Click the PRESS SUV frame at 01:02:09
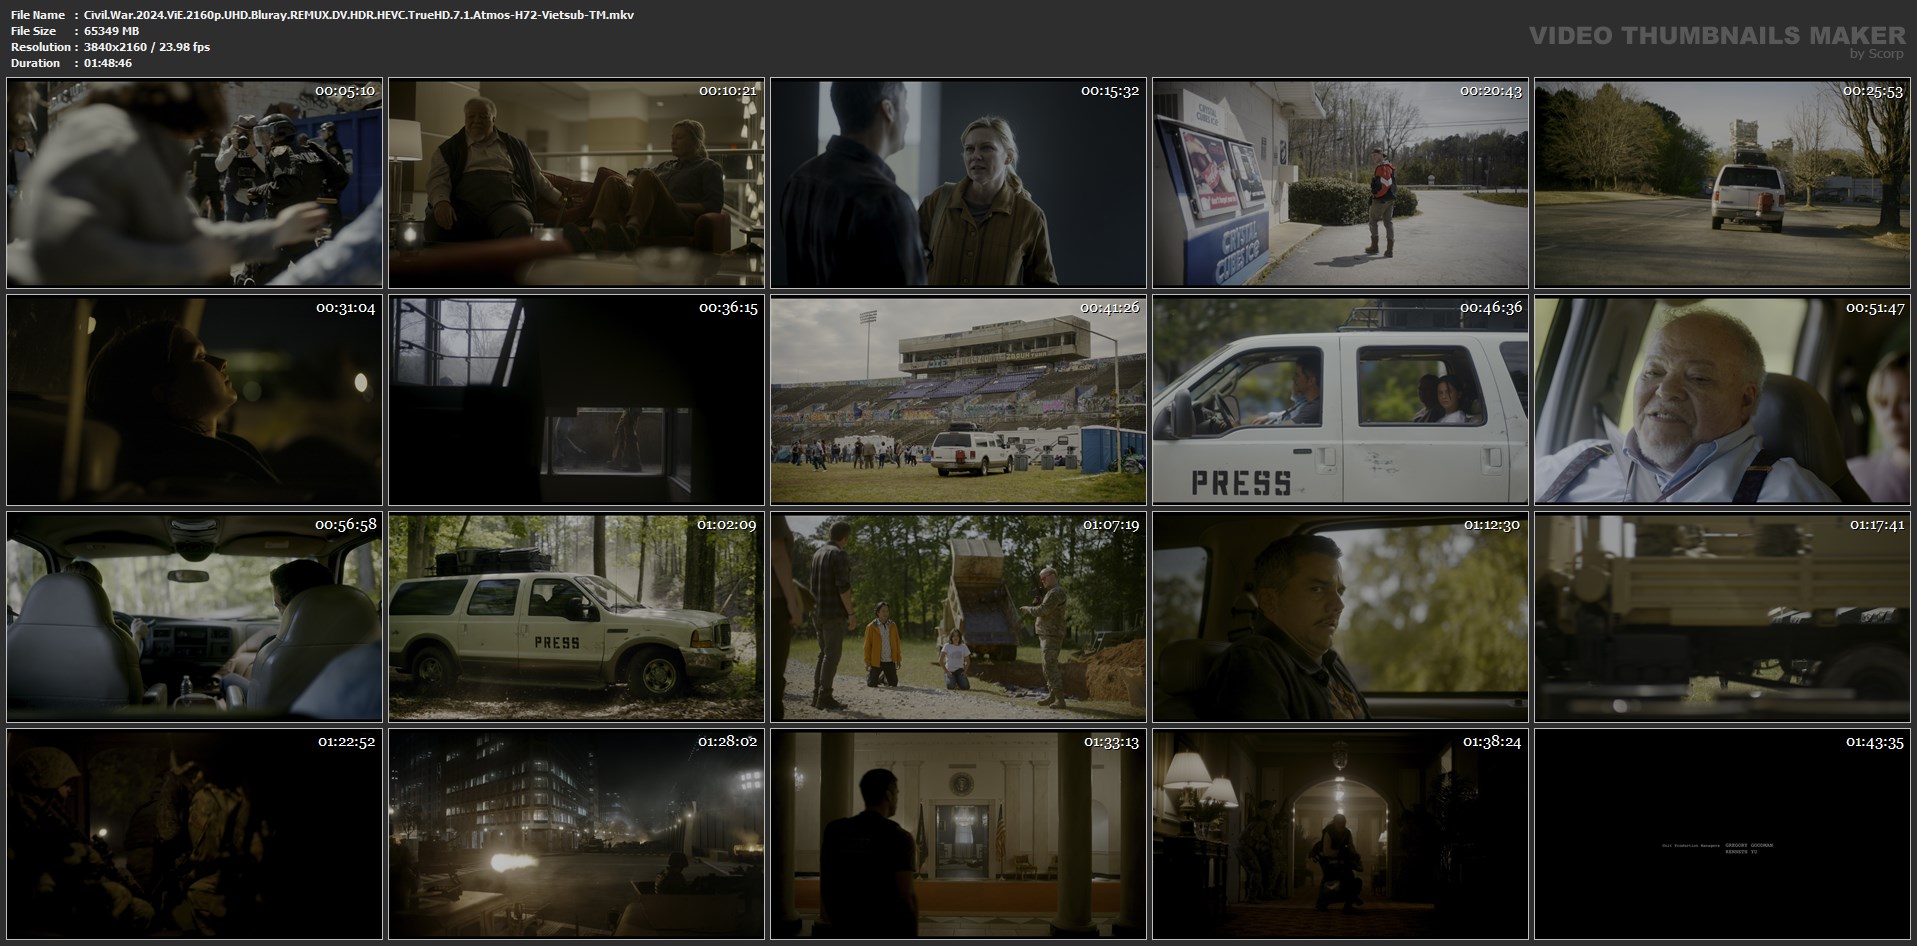The width and height of the screenshot is (1917, 946). [576, 617]
